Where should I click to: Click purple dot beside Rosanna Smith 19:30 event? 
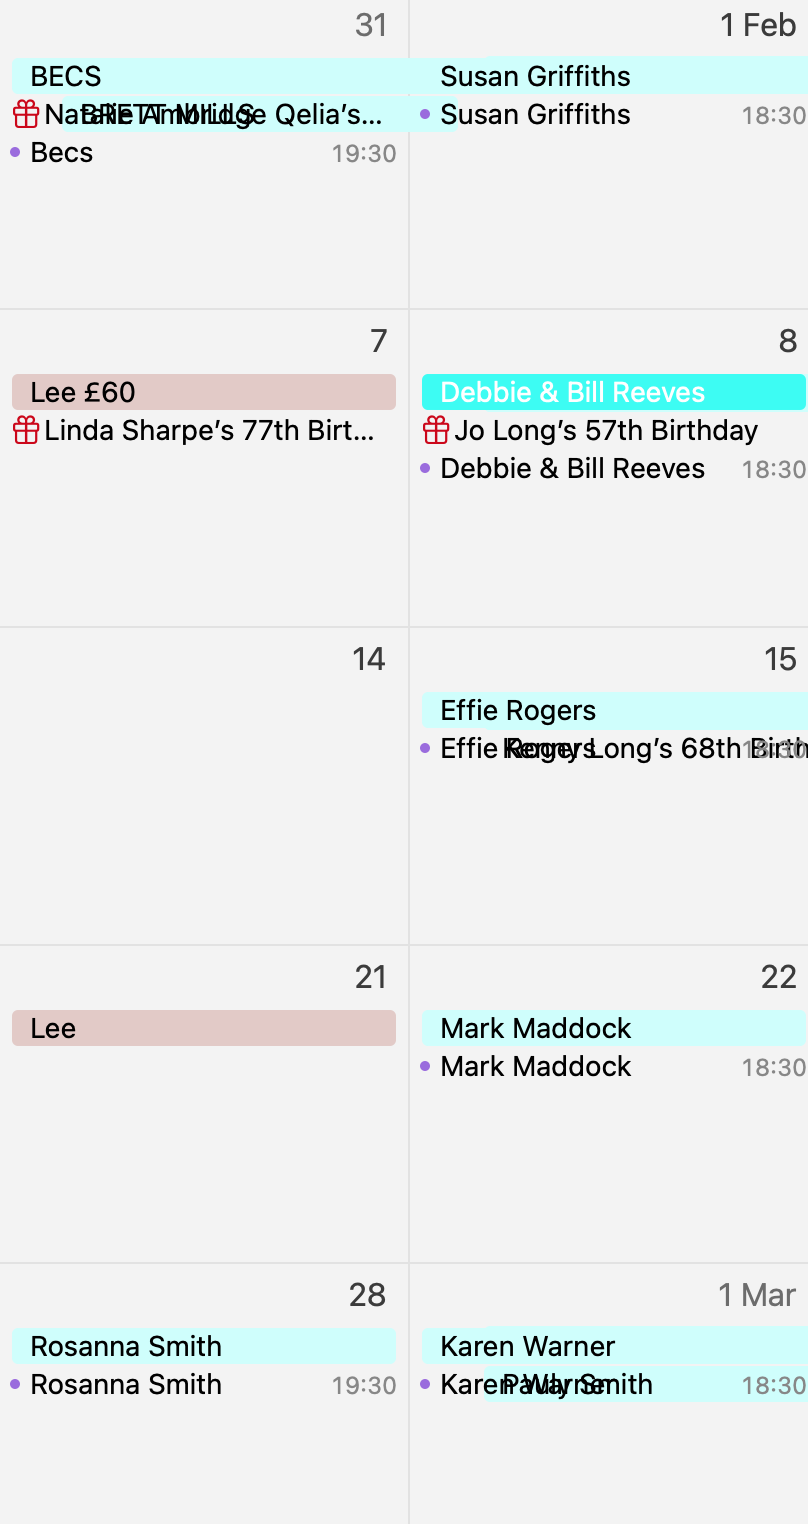pyautogui.click(x=15, y=1385)
